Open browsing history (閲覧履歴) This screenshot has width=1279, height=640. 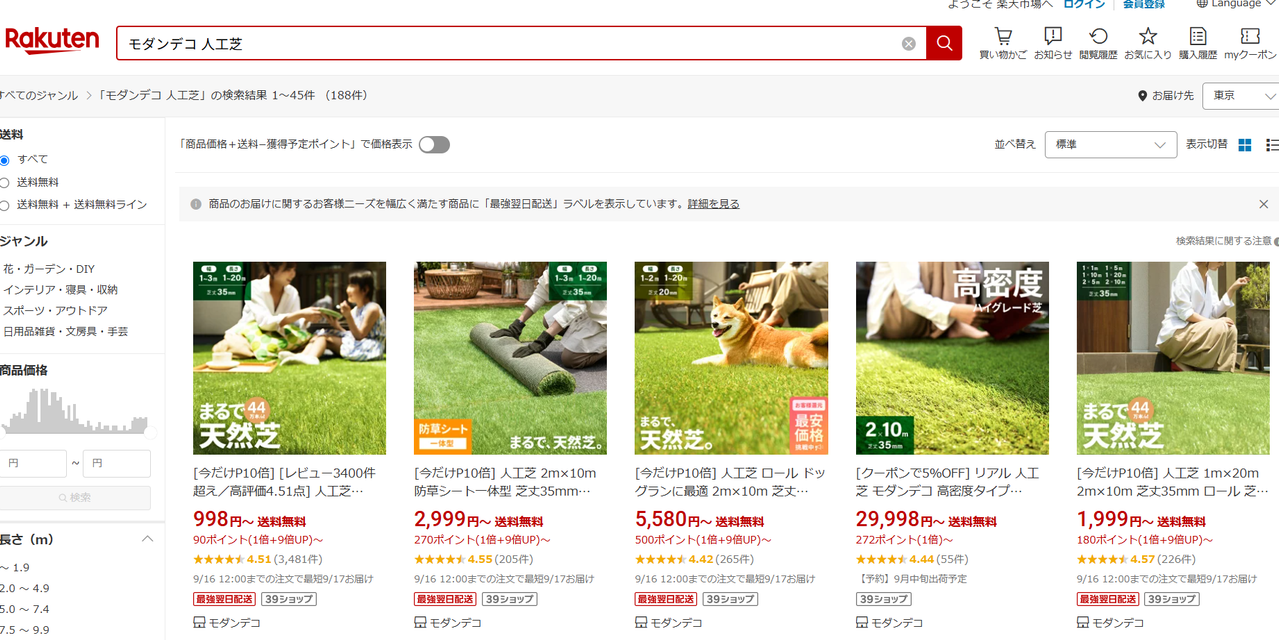pyautogui.click(x=1098, y=43)
